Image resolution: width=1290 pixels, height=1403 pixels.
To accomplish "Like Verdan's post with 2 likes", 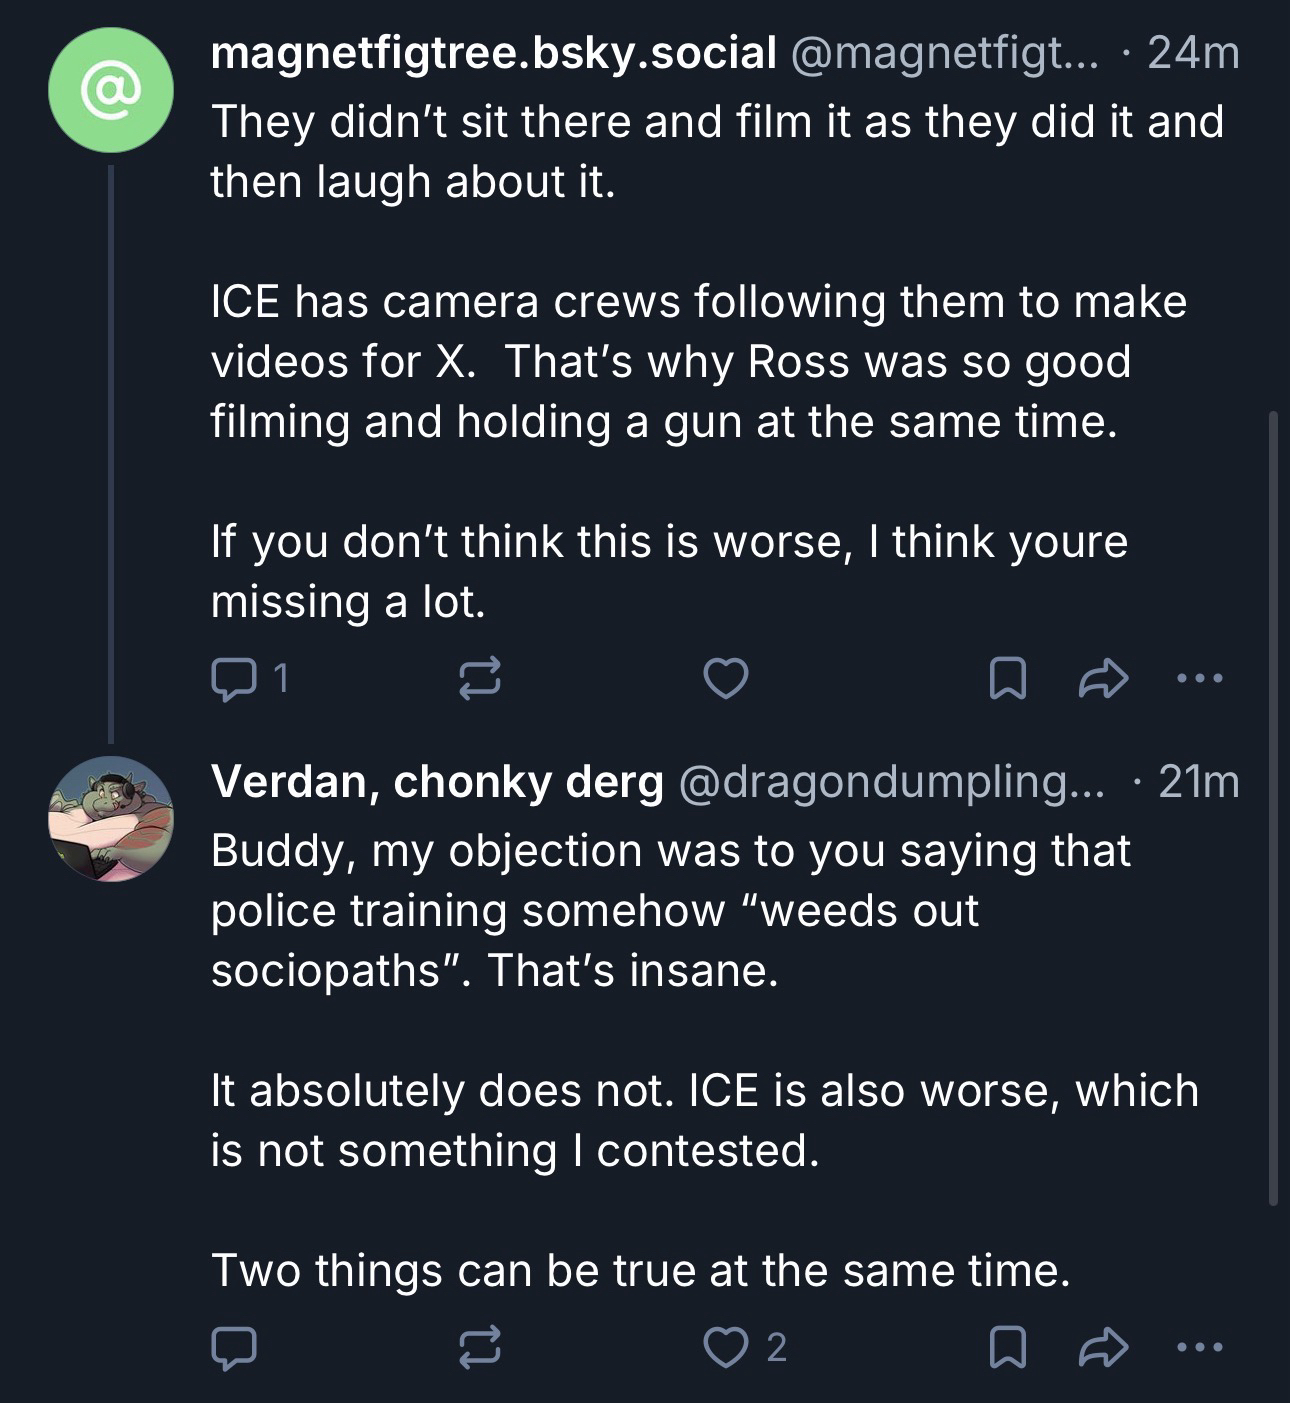I will 726,1348.
